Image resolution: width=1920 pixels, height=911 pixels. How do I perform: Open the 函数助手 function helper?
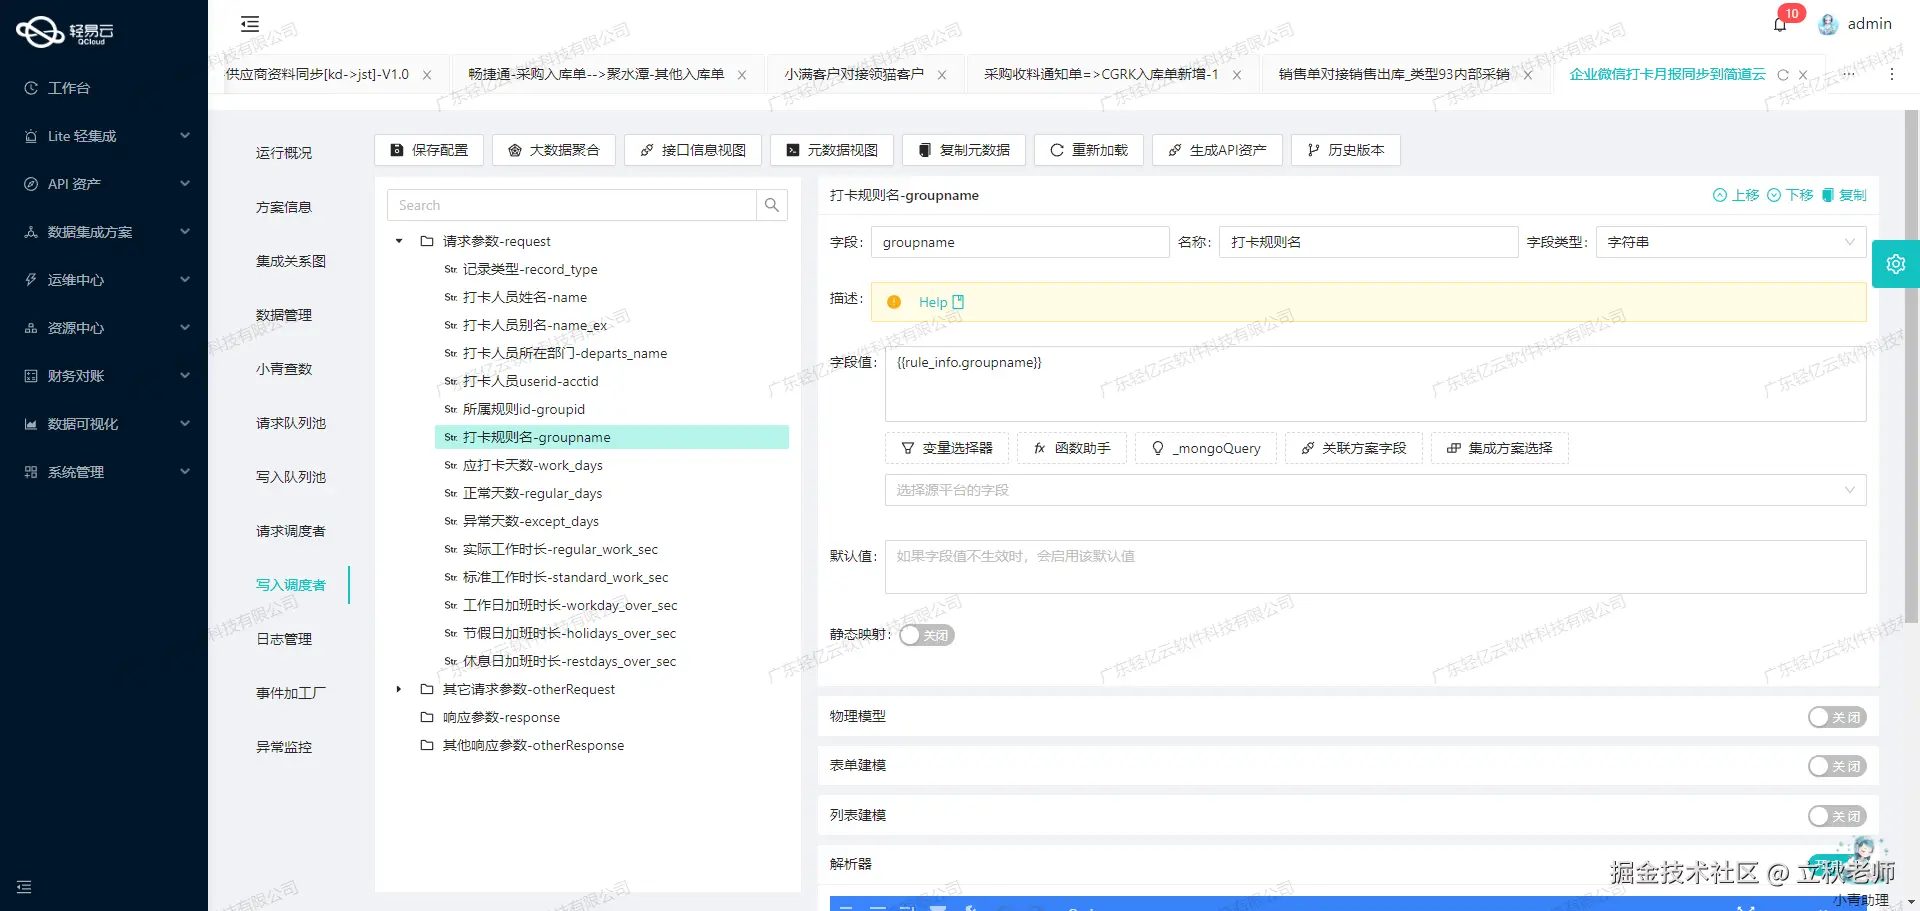1071,448
